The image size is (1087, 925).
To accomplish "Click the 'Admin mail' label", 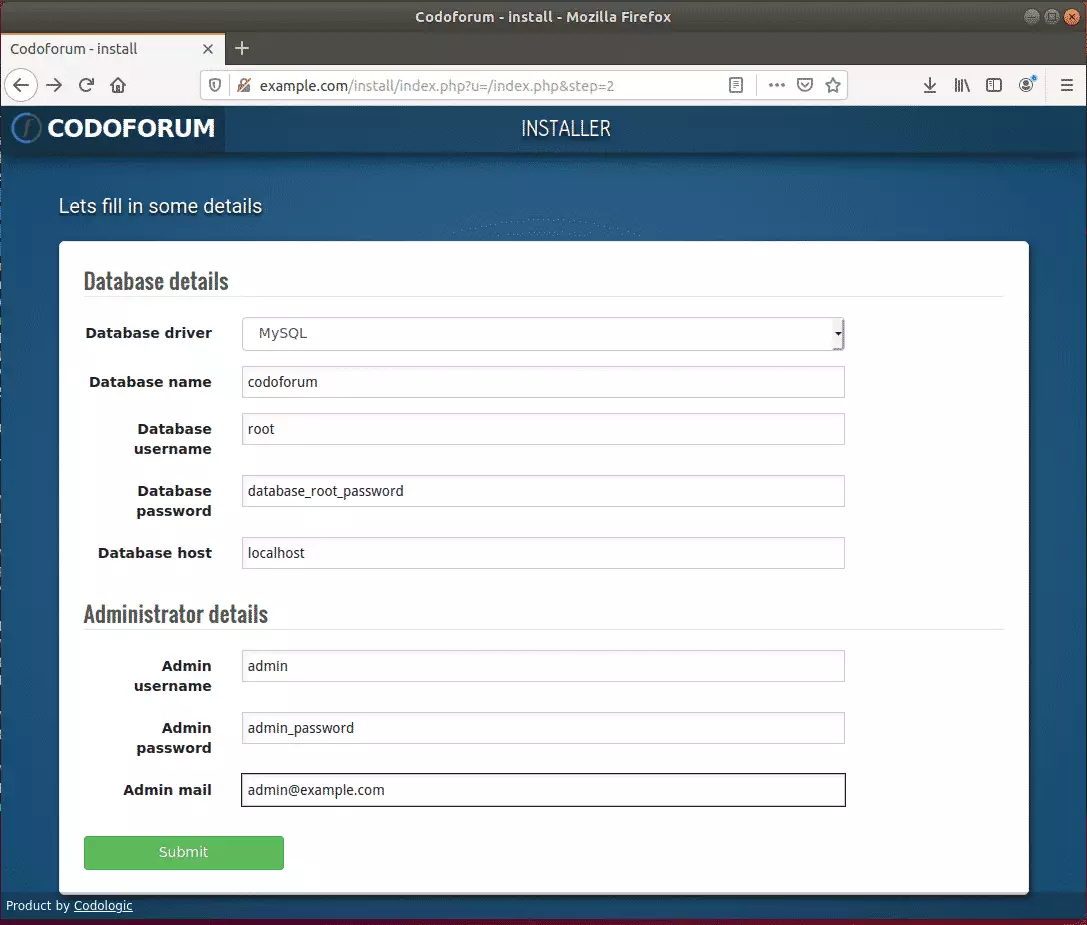I will [167, 790].
